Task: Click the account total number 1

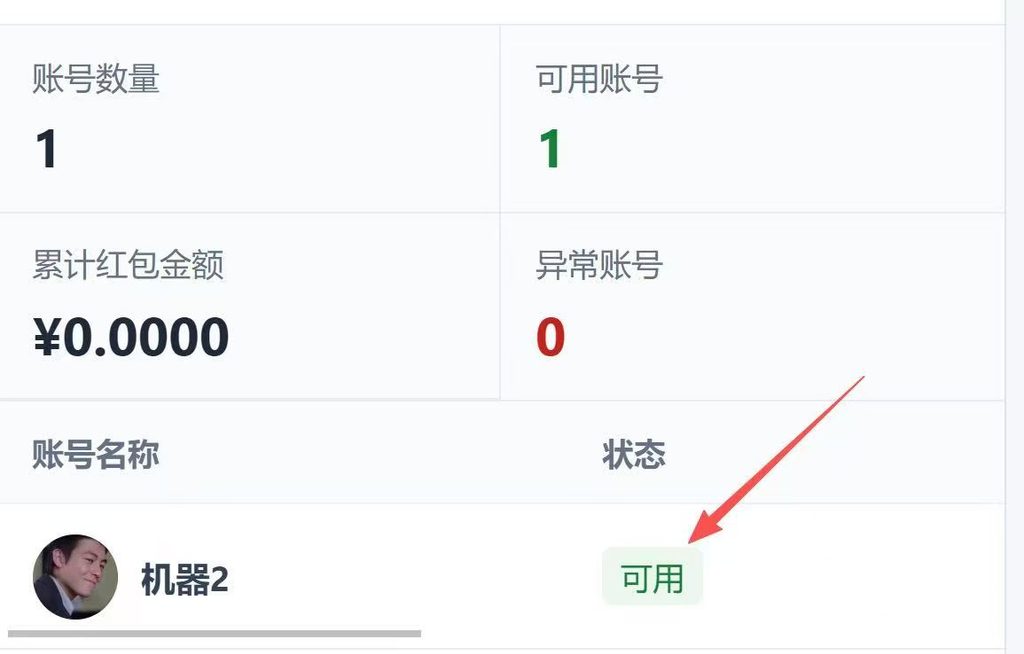Action: point(46,149)
